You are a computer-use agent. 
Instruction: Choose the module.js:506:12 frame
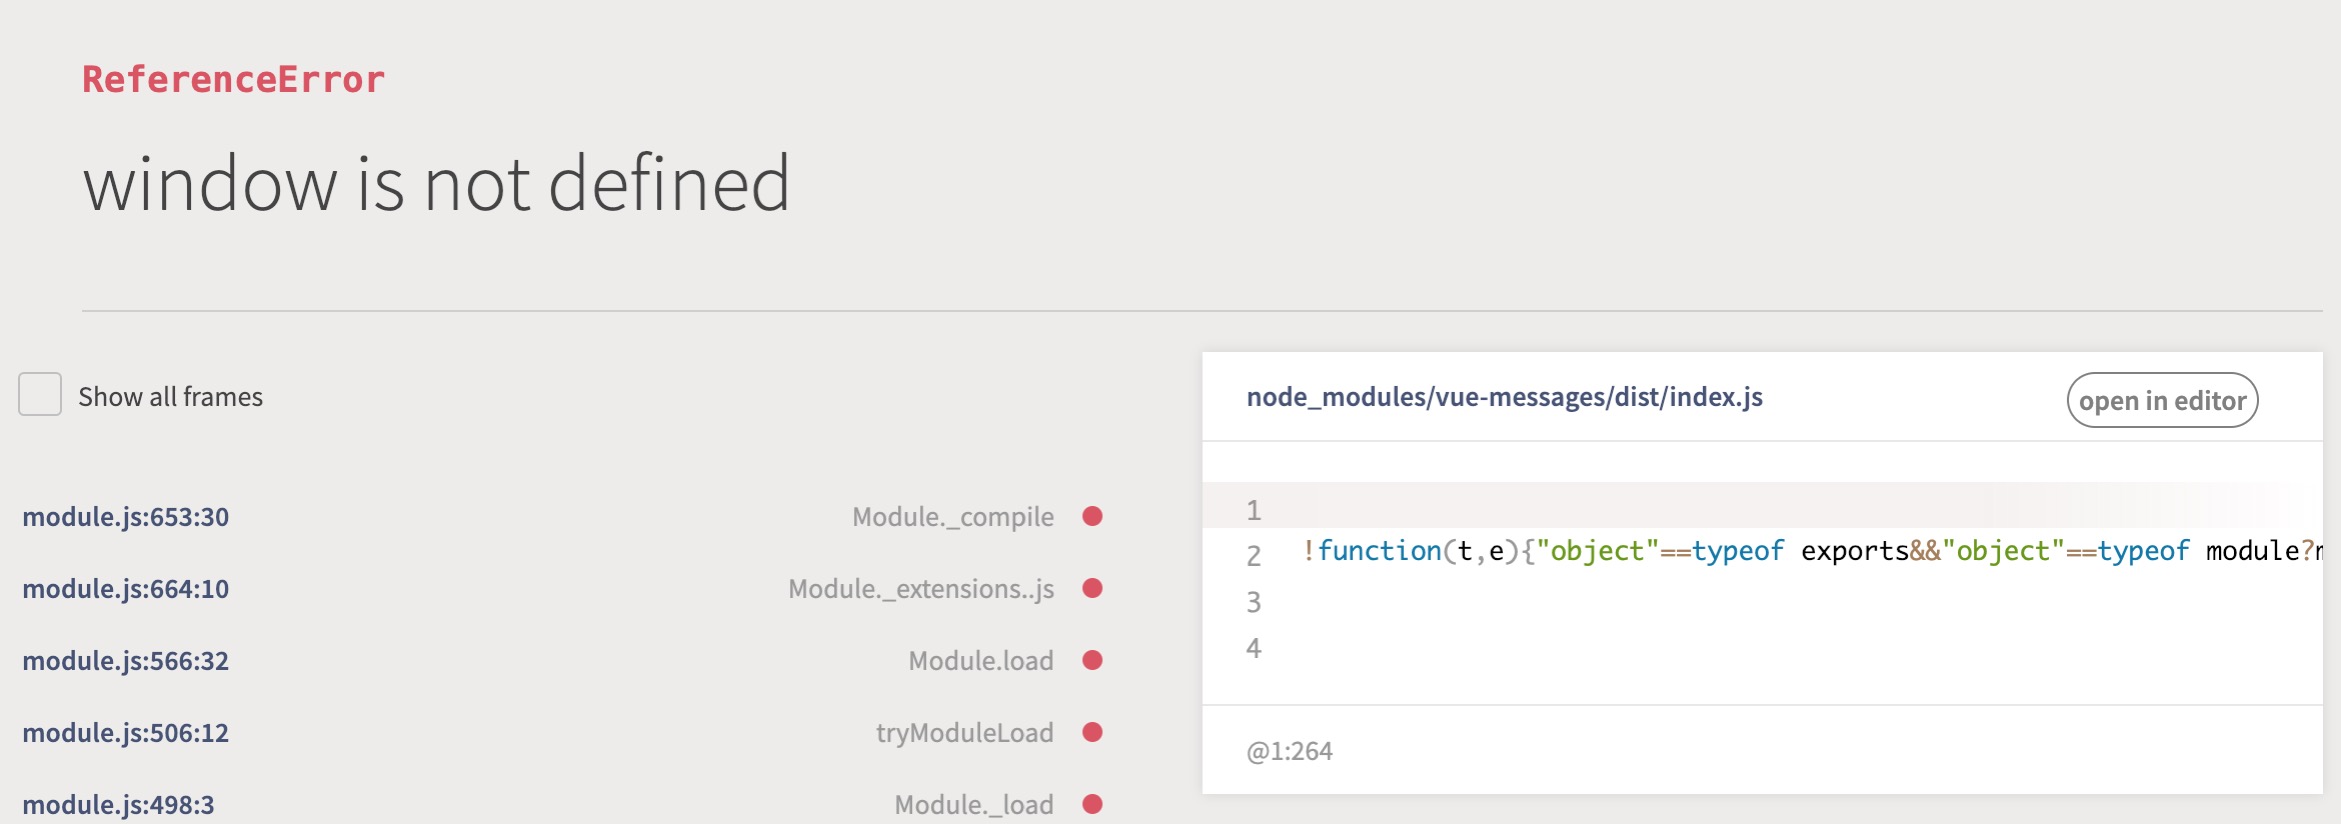(126, 733)
